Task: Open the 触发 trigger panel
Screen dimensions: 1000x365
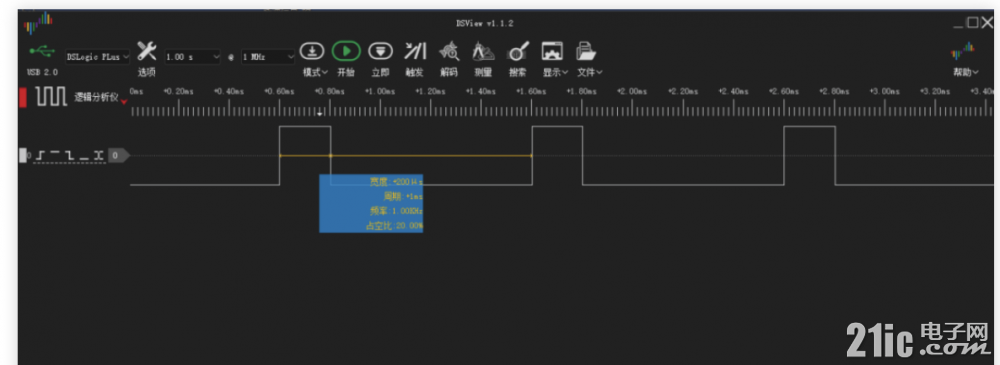Action: pos(415,51)
